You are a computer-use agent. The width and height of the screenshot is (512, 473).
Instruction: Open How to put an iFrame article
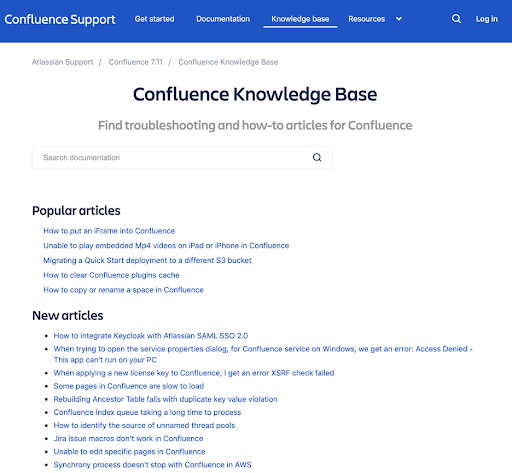pyautogui.click(x=109, y=231)
